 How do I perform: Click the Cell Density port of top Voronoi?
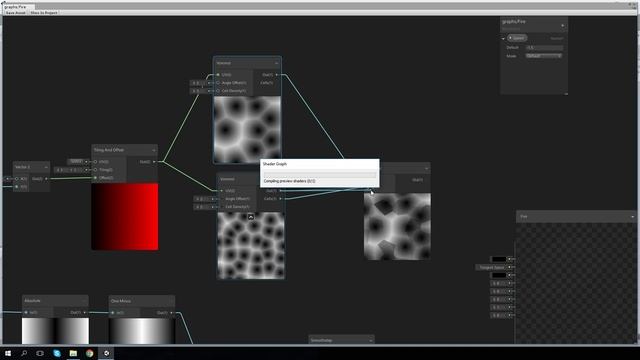pyautogui.click(x=218, y=91)
